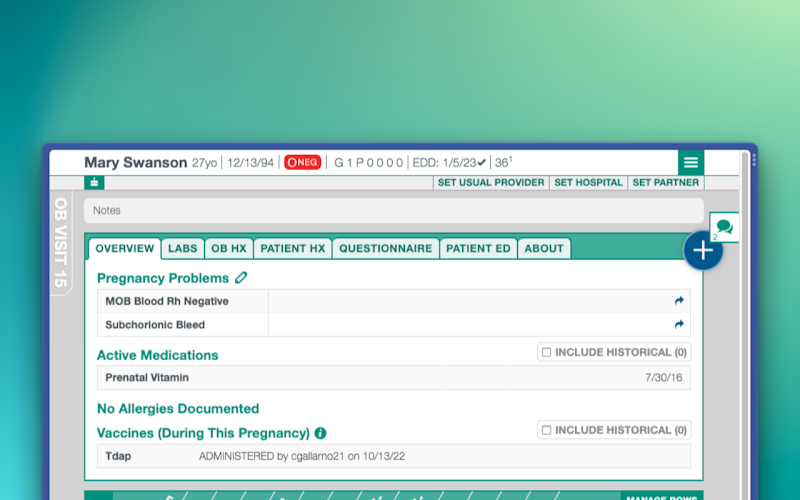Viewport: 800px width, 500px height.
Task: Click the birthday cake icon
Action: coord(94,182)
